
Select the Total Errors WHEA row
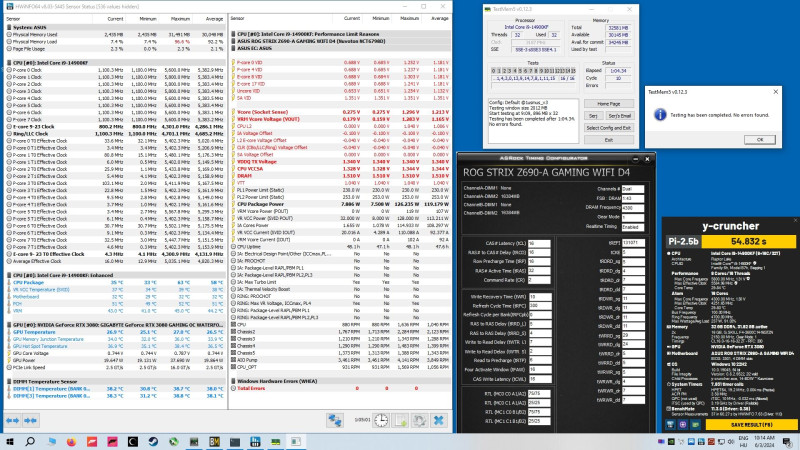(x=340, y=388)
